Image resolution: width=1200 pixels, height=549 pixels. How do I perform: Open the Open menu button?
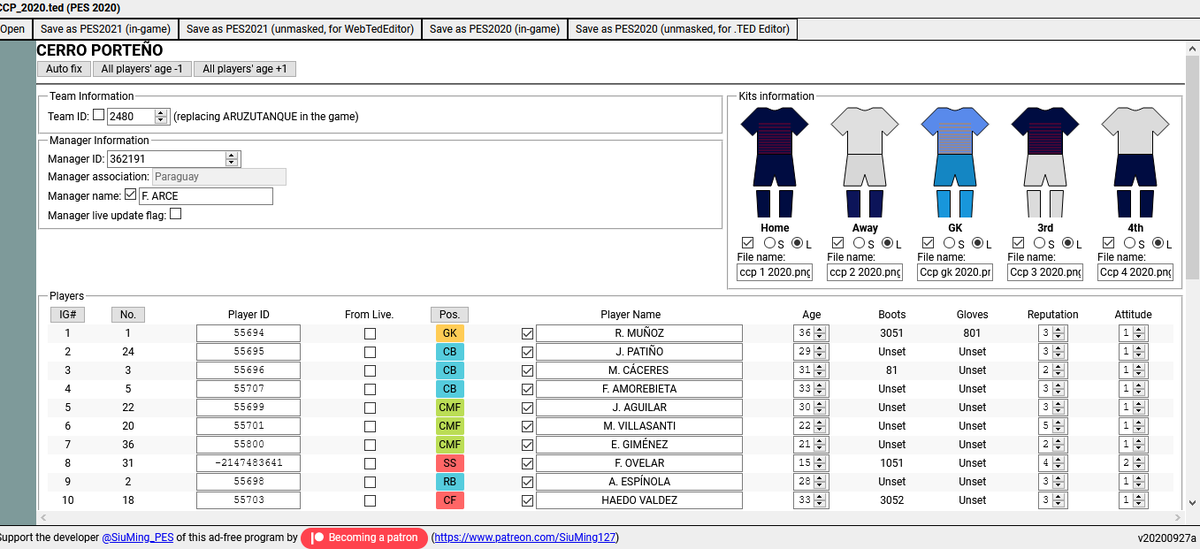13,29
